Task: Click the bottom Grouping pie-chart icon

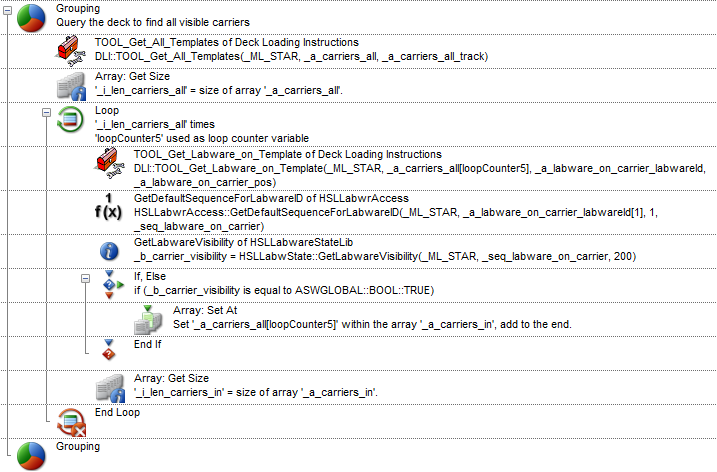Action: coord(30,452)
